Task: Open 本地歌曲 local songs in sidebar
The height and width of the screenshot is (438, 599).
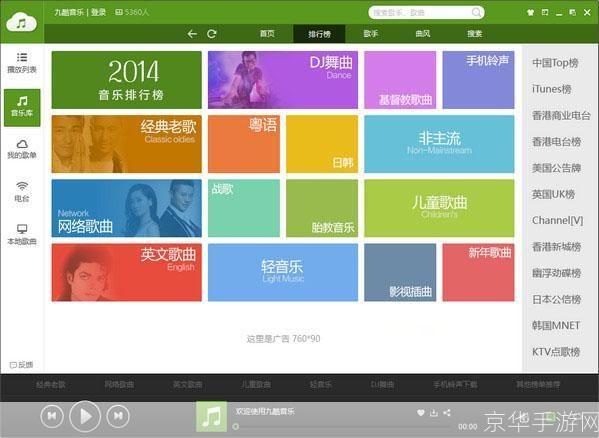Action: [x=22, y=235]
